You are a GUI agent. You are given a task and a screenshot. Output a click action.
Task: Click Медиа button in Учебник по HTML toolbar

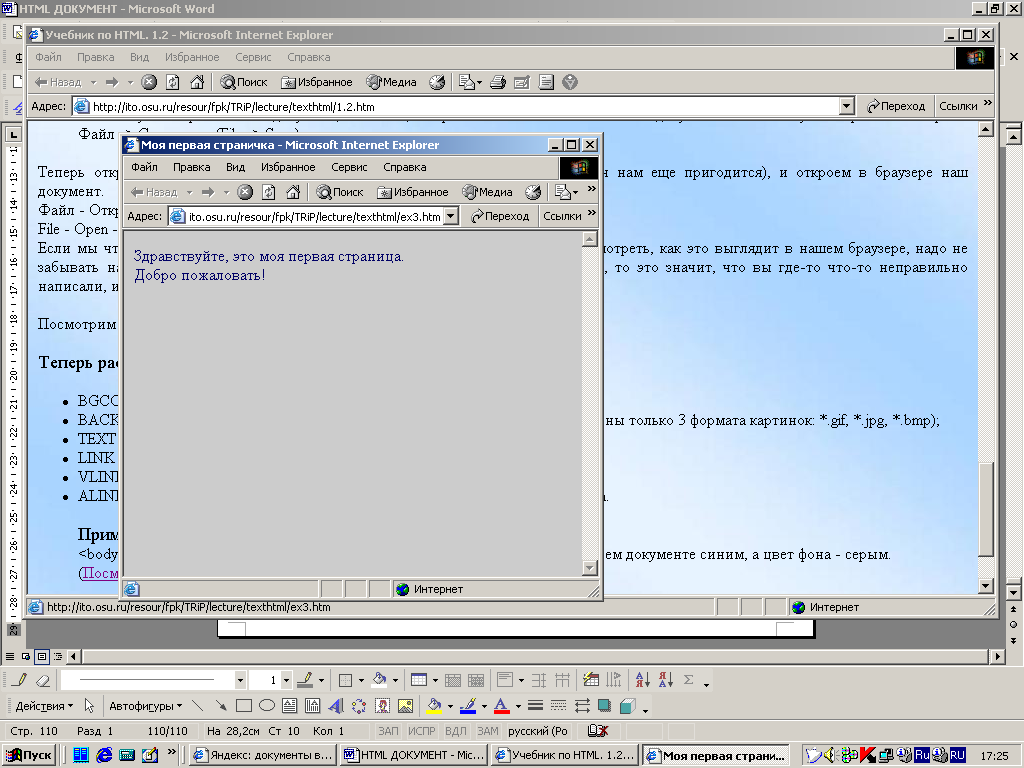pos(391,82)
